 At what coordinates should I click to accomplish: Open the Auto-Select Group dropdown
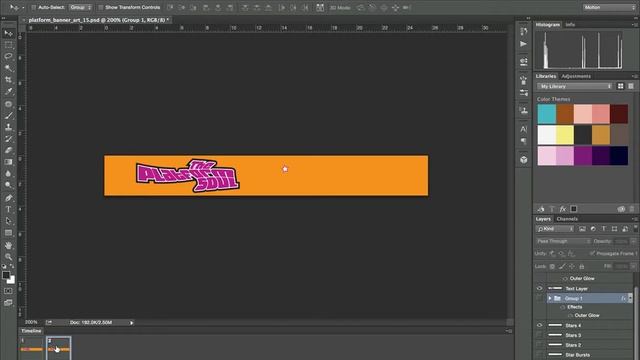coord(80,7)
